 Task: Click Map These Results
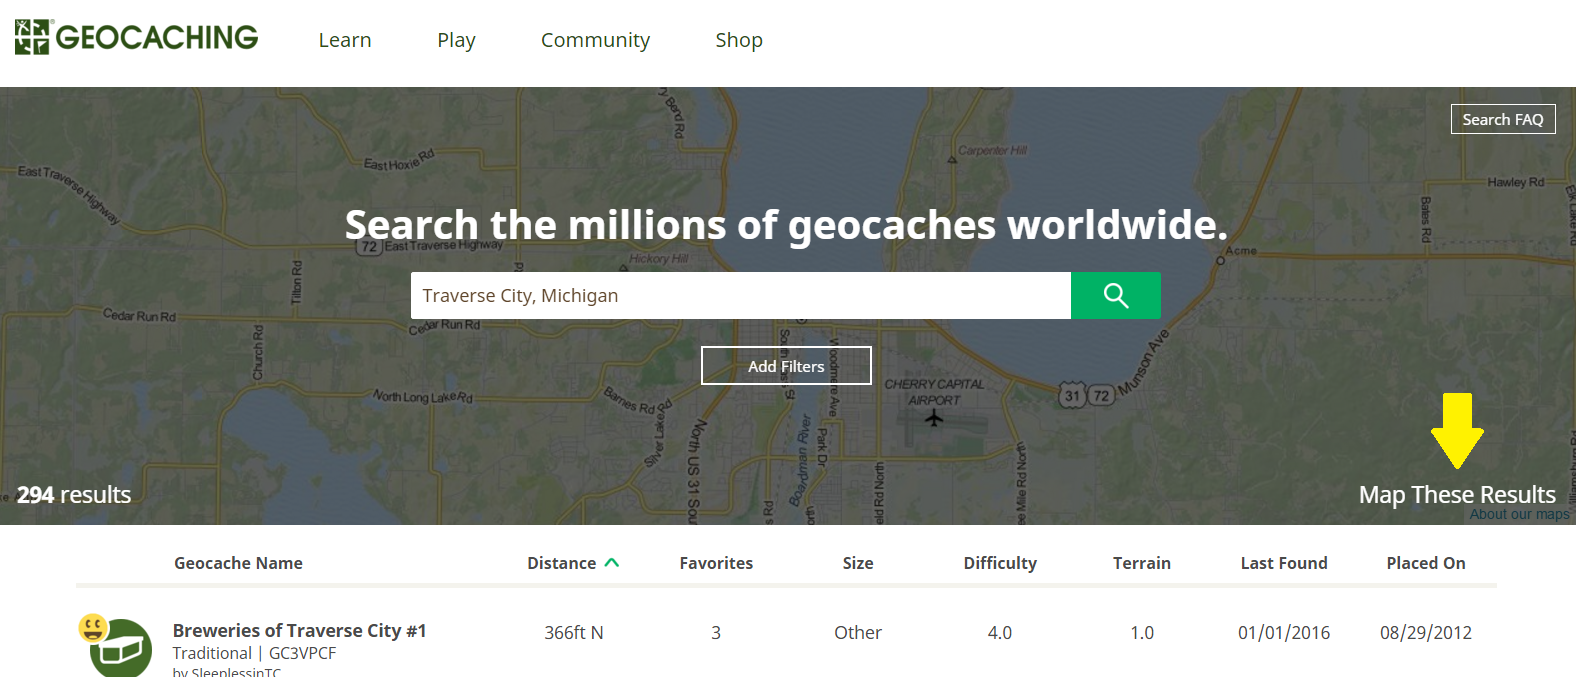pos(1457,495)
